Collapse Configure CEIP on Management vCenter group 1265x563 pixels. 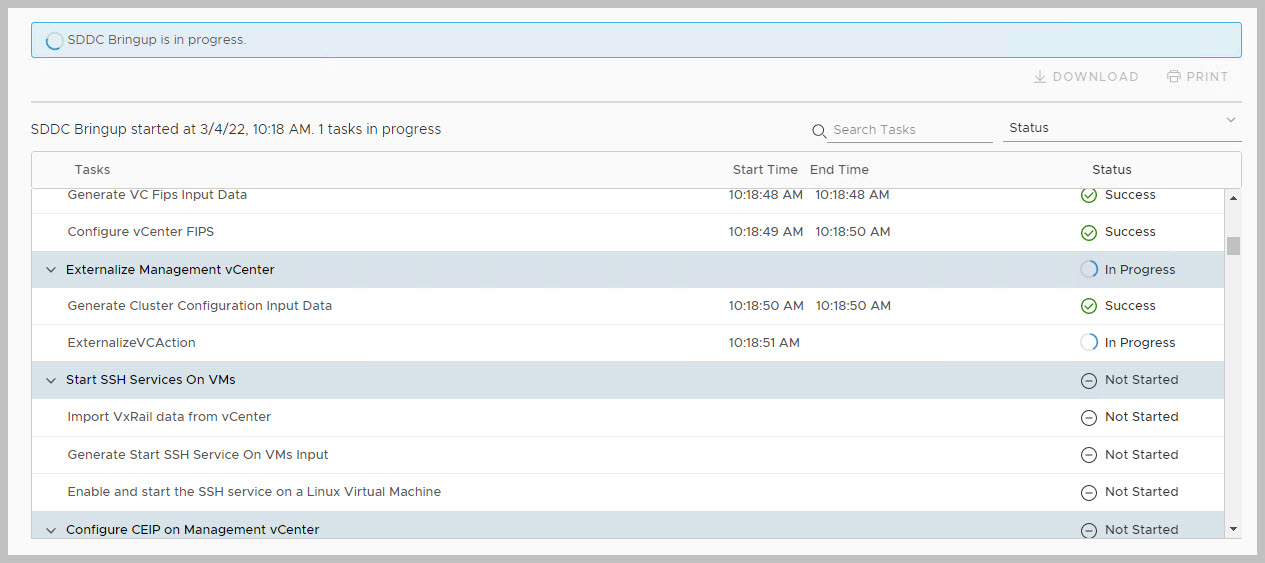51,530
